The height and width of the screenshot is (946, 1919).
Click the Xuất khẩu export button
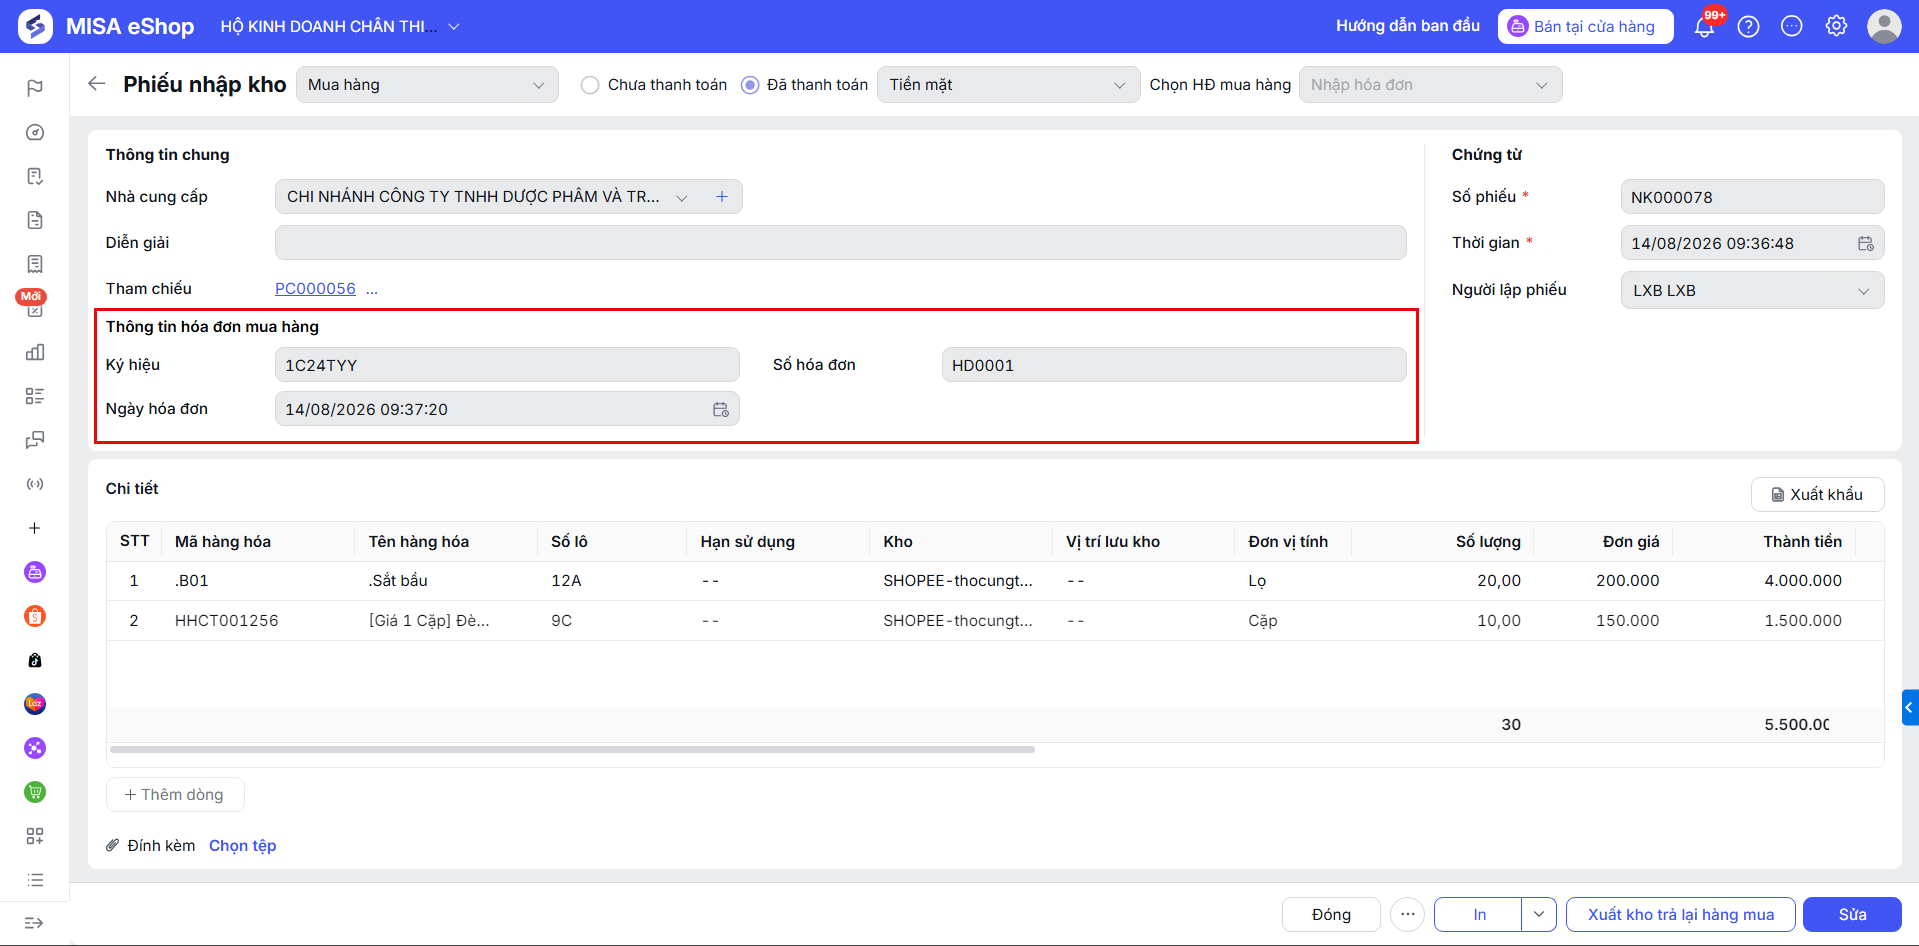click(1817, 494)
